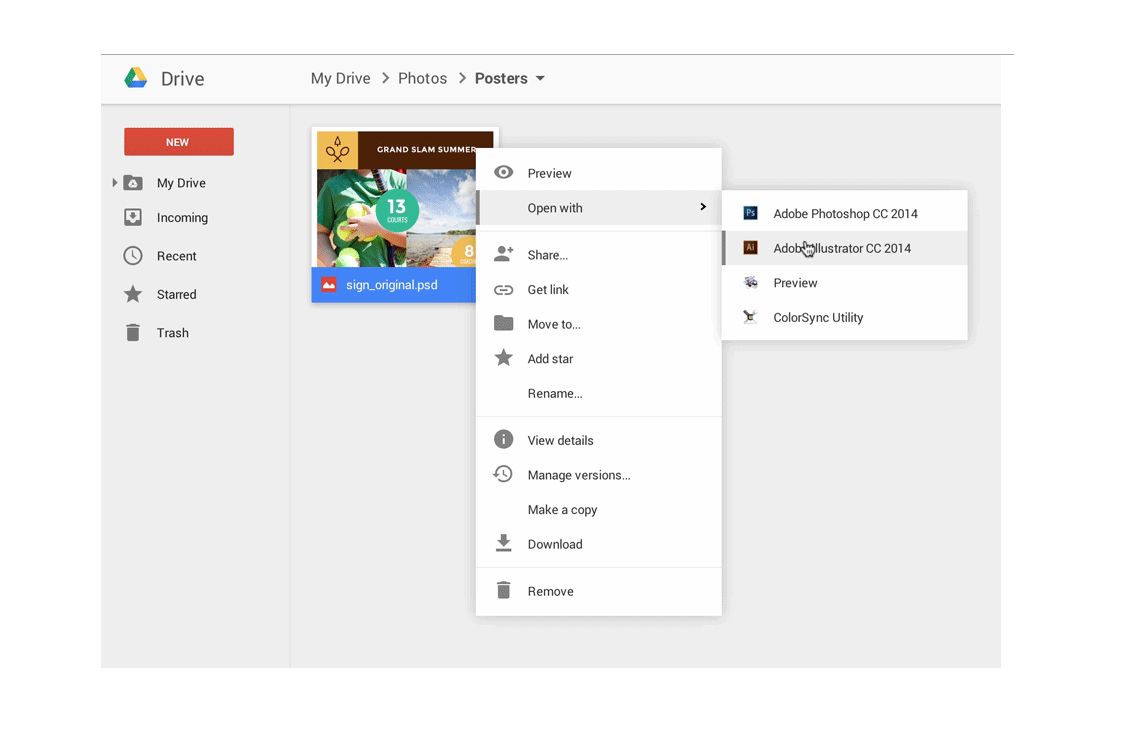Choose Add star text in context menu

pyautogui.click(x=551, y=359)
